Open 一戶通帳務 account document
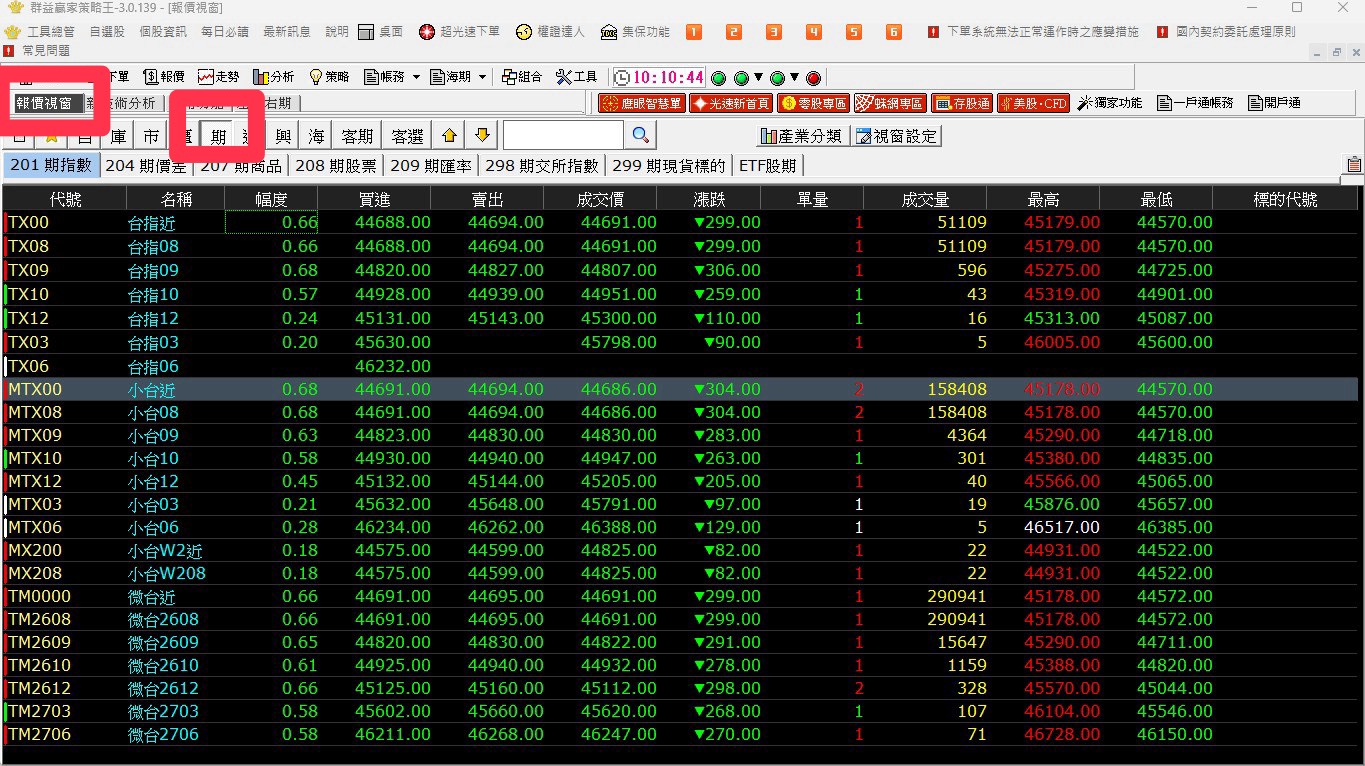This screenshot has width=1365, height=766. [x=1195, y=103]
